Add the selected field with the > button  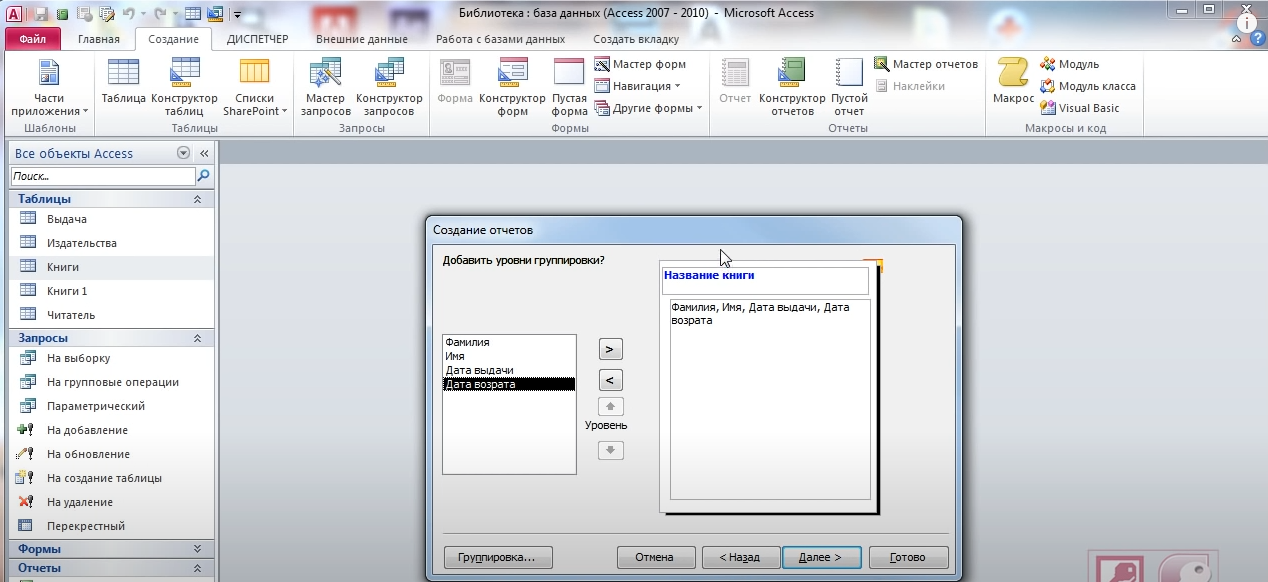[x=610, y=349]
